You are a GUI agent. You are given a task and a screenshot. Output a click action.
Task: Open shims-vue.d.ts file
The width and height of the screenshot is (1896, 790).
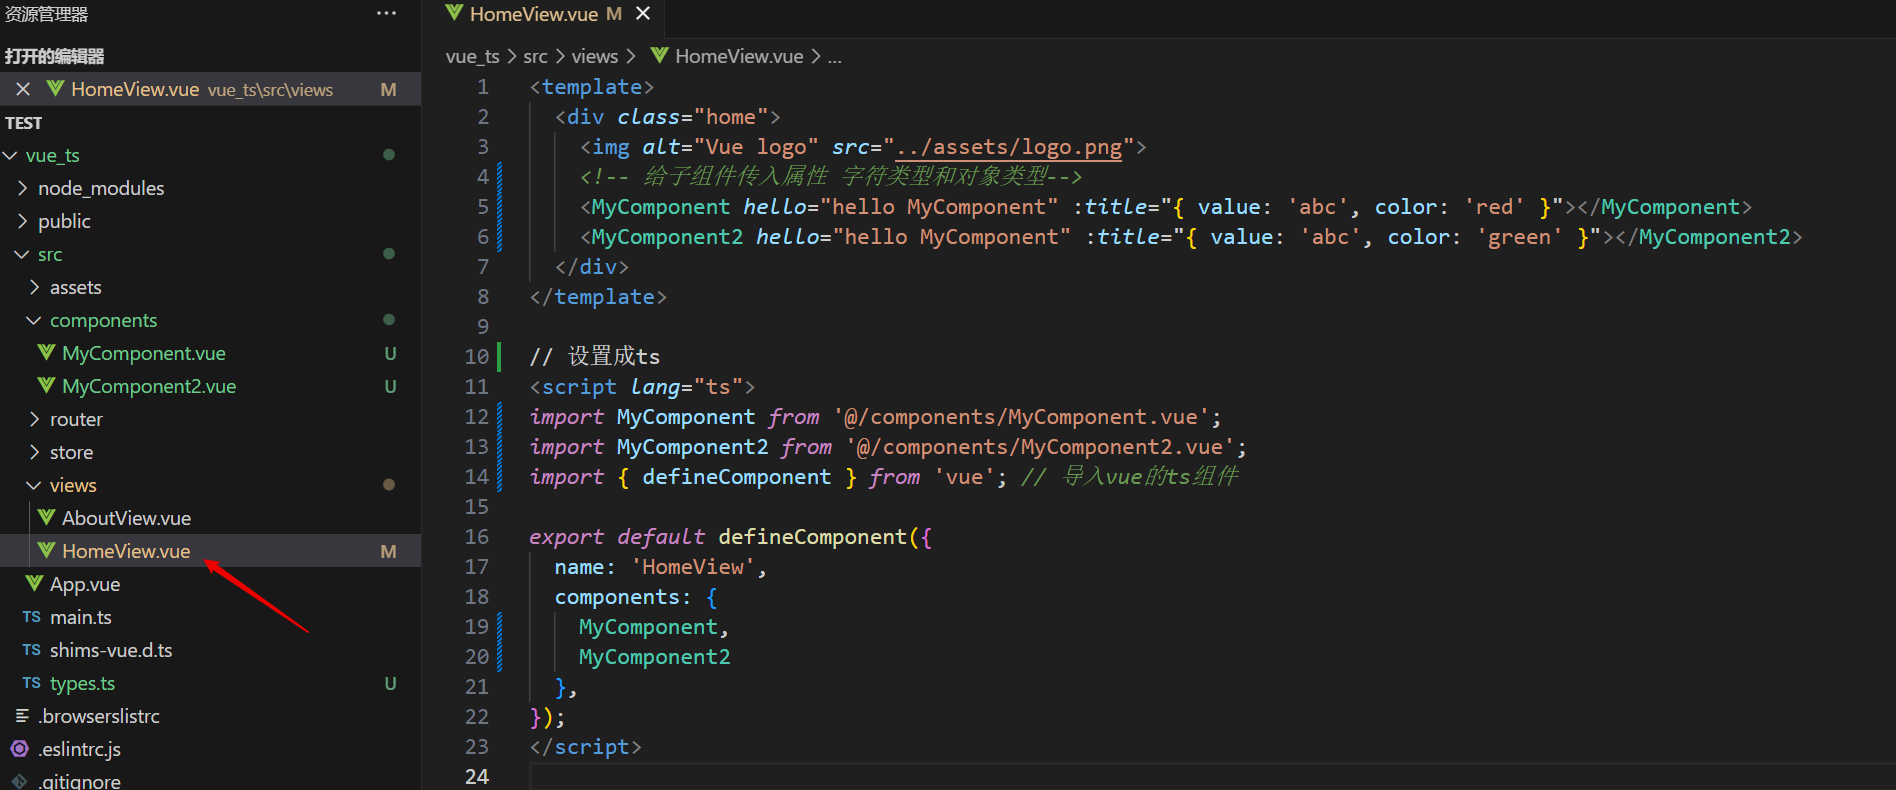click(111, 650)
